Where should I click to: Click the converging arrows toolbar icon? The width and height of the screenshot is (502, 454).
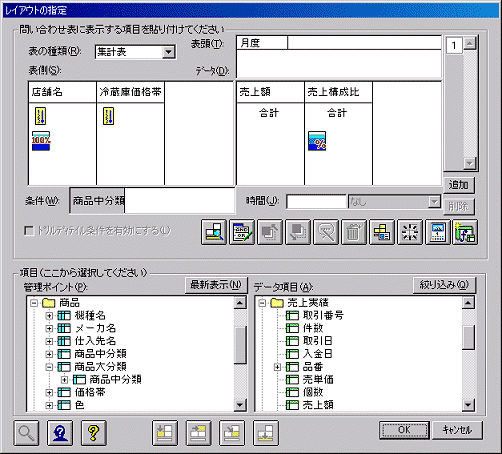point(410,232)
